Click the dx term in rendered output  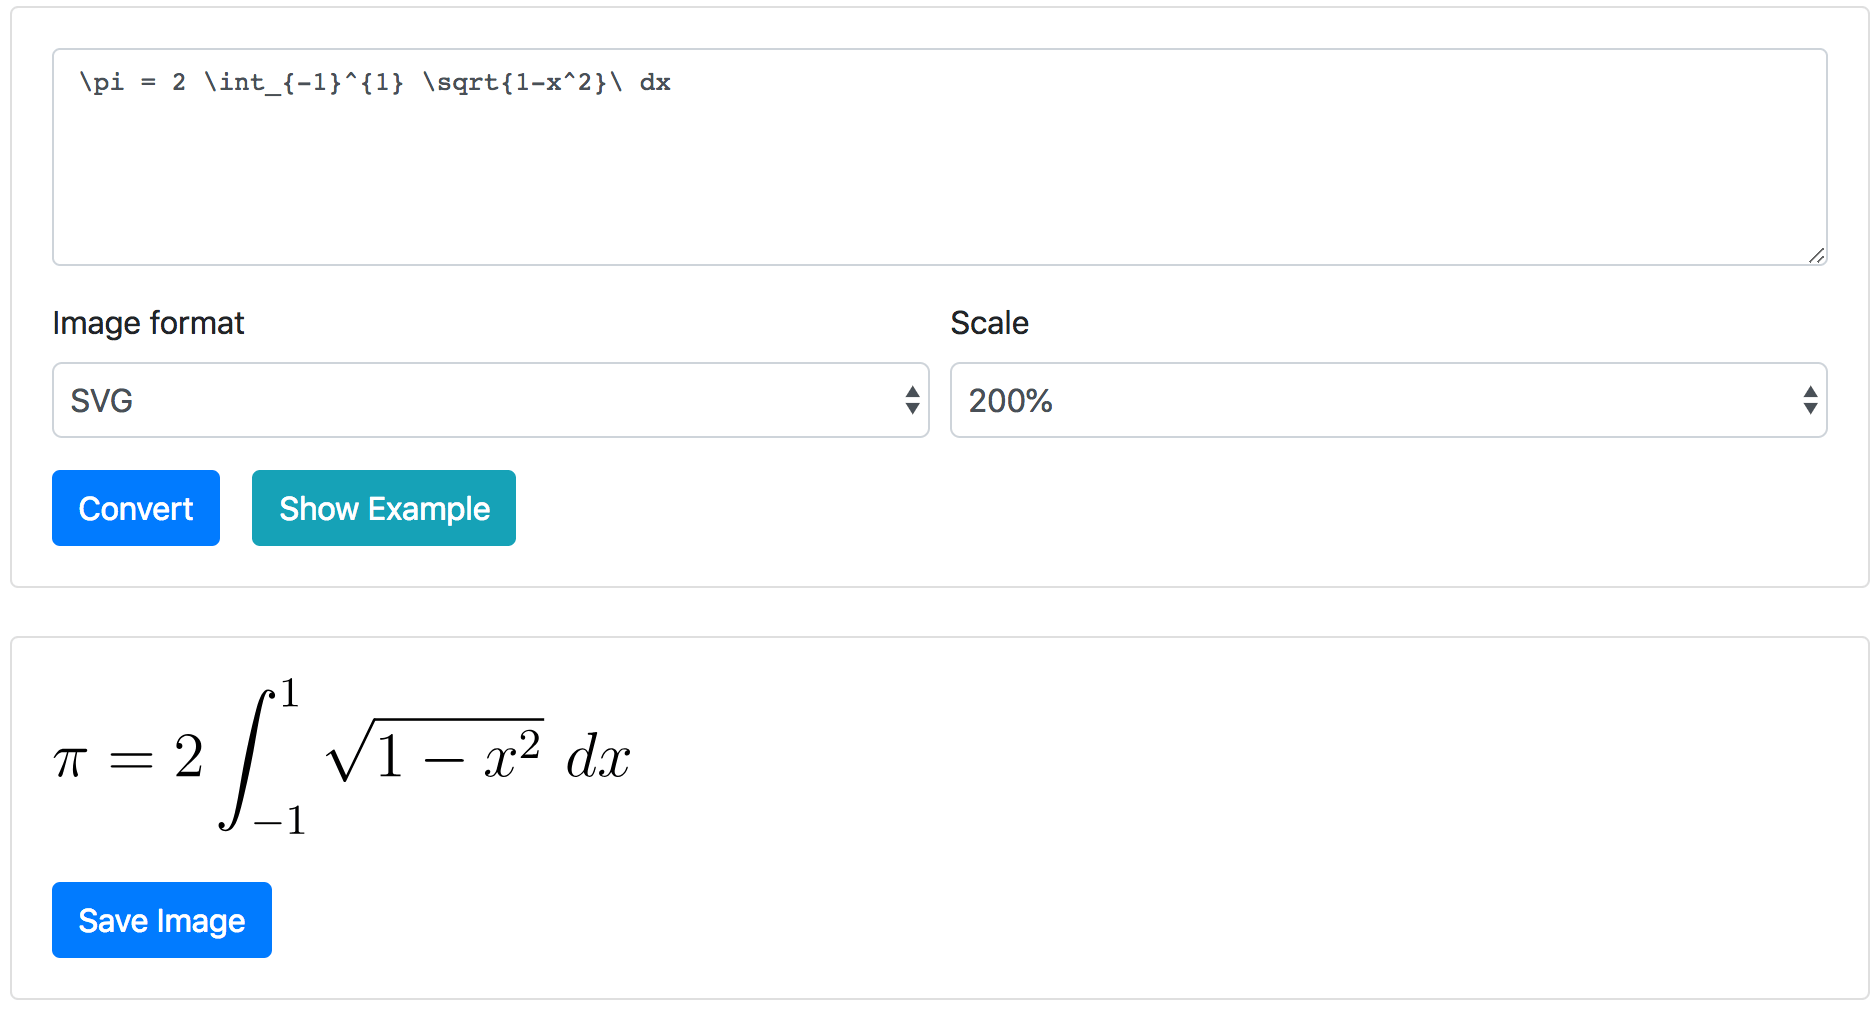point(598,757)
